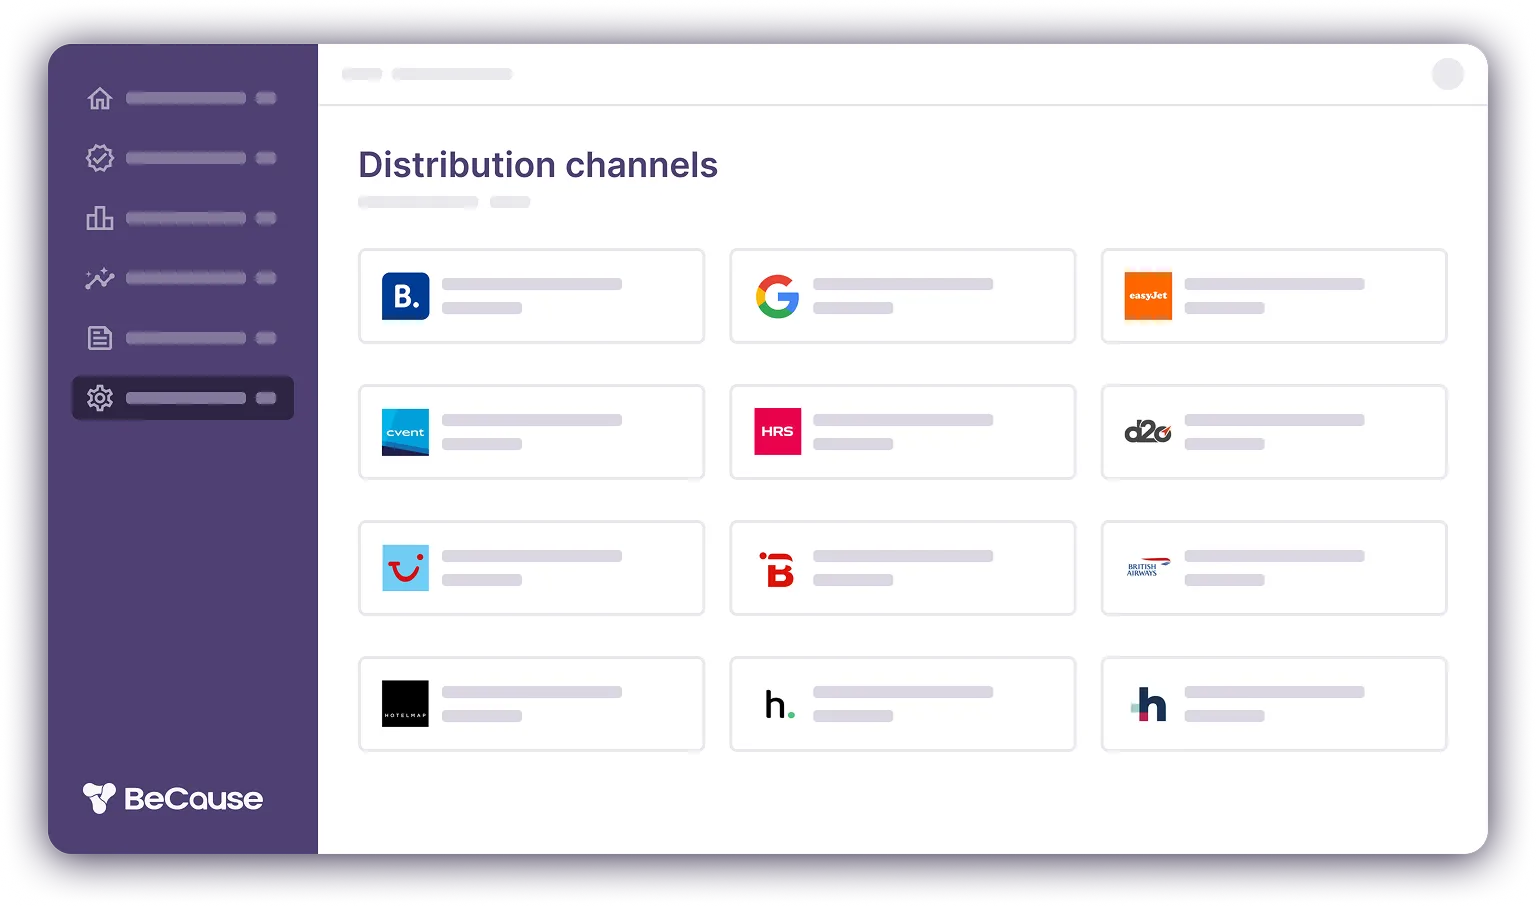This screenshot has height=906, width=1536.
Task: Select the settings gear sidebar icon
Action: pyautogui.click(x=100, y=398)
